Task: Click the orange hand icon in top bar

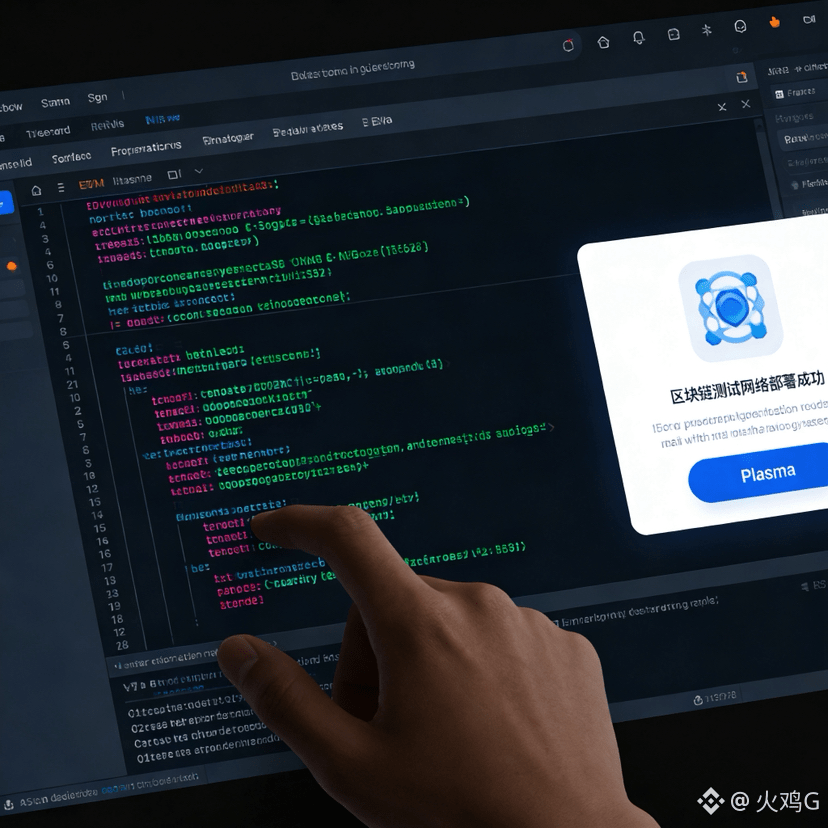Action: [x=774, y=22]
